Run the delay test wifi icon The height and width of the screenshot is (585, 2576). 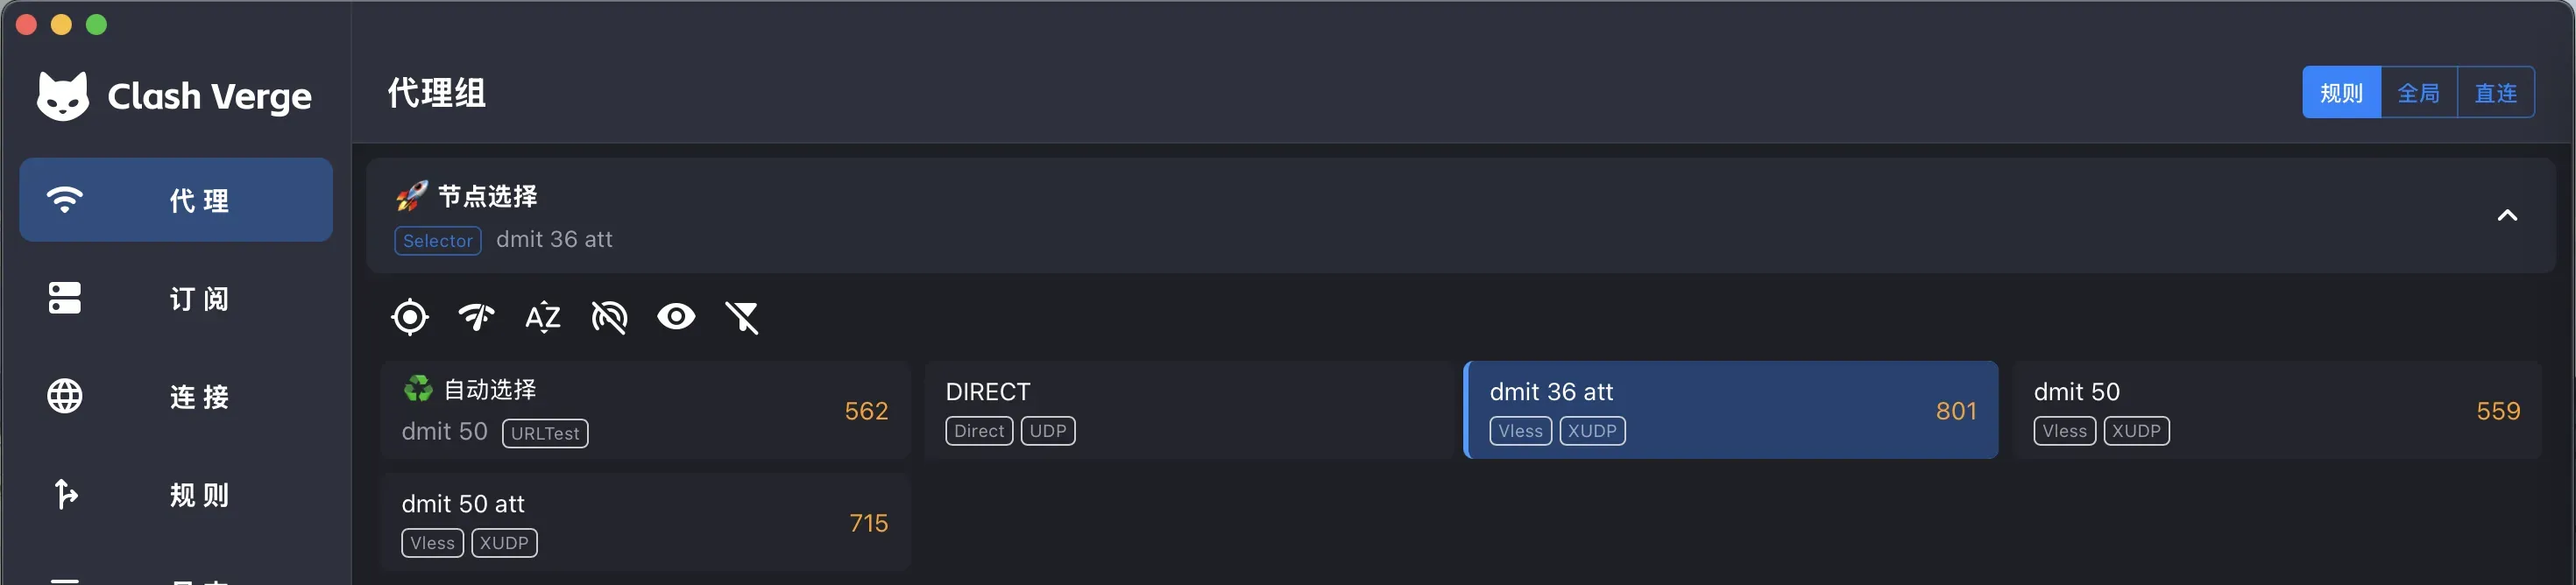476,317
